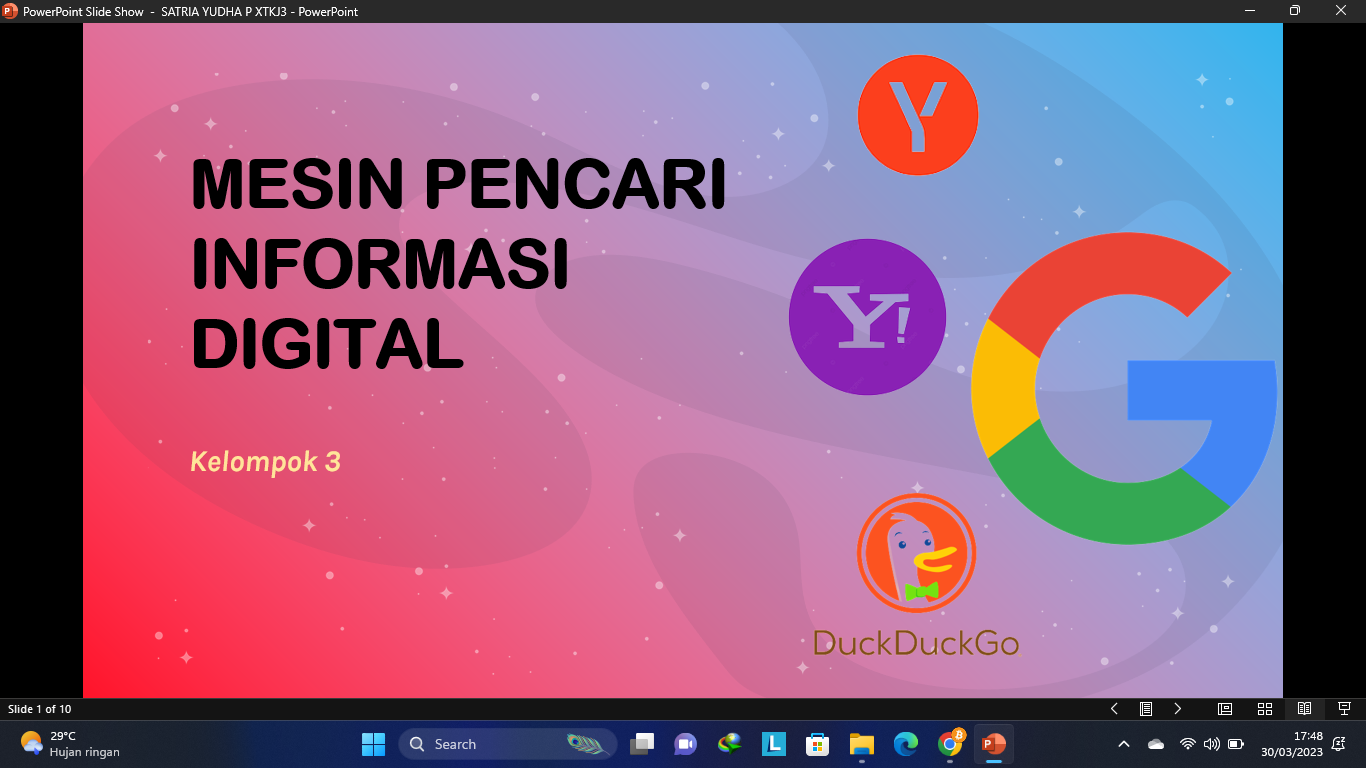Click the taskbar Search box
Screen dimensions: 1366x768
[x=508, y=744]
